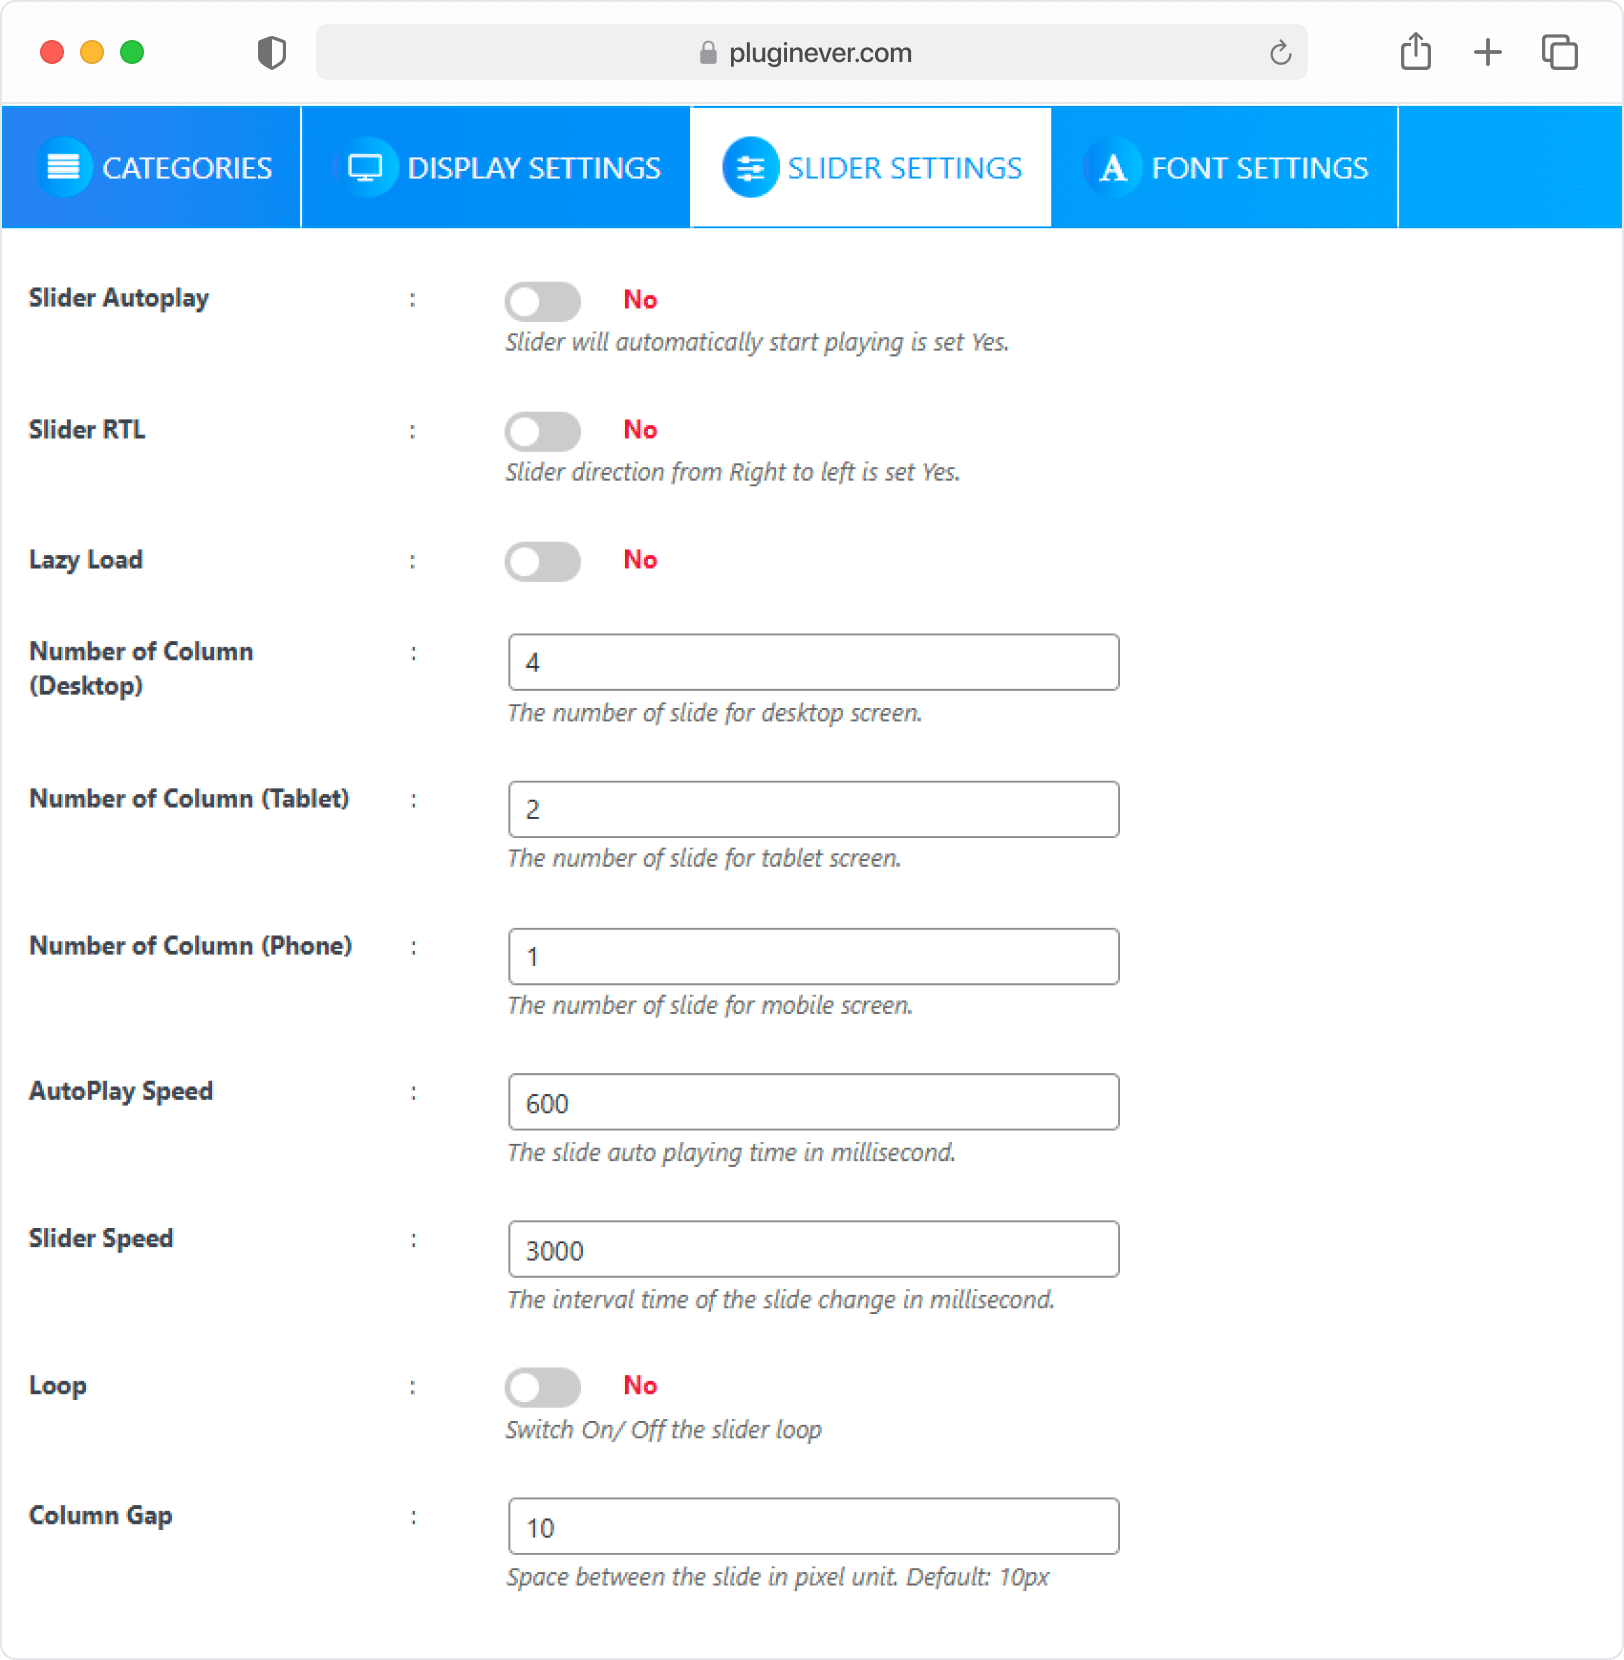
Task: Click the 'Slider Speed' label
Action: [x=101, y=1238]
